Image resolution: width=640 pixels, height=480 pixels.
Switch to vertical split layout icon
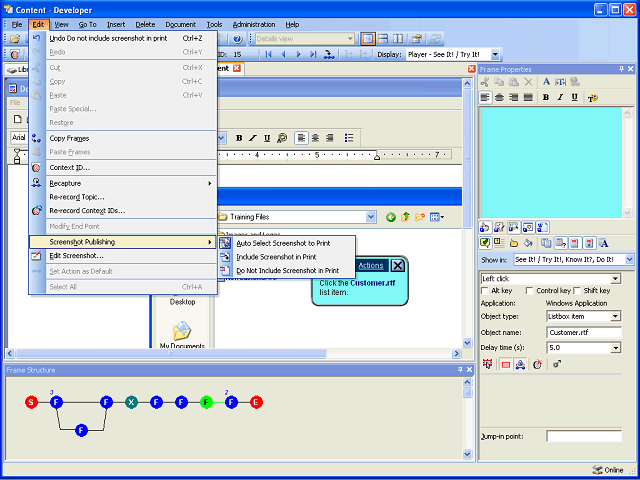pyautogui.click(x=398, y=39)
